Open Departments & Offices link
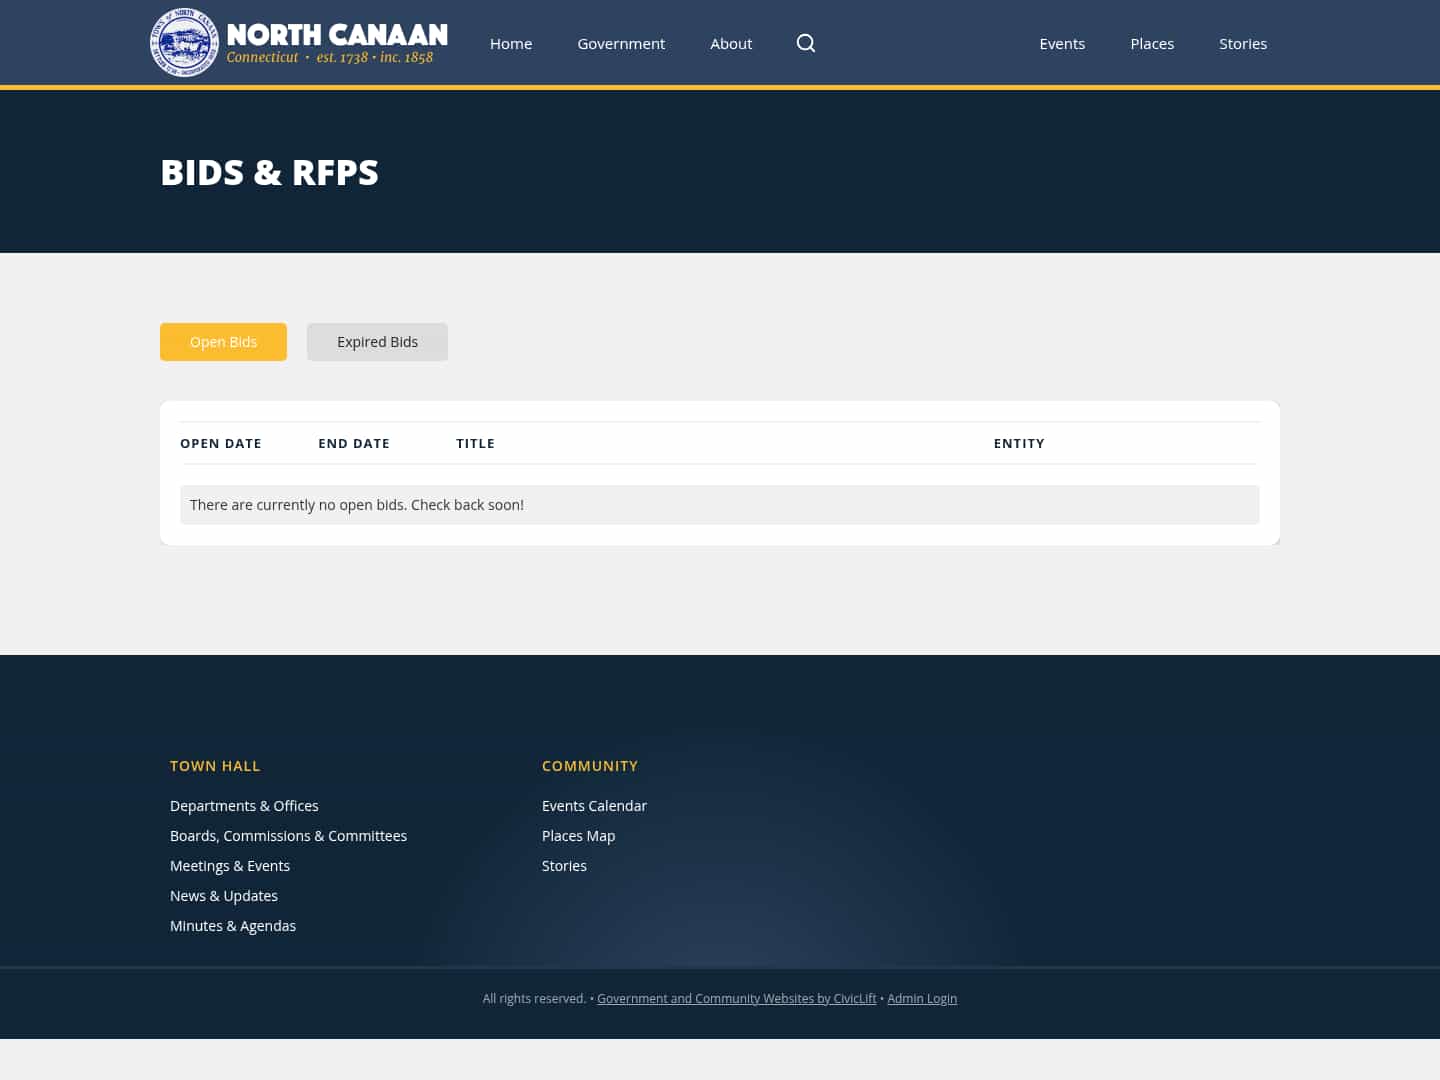 [244, 805]
